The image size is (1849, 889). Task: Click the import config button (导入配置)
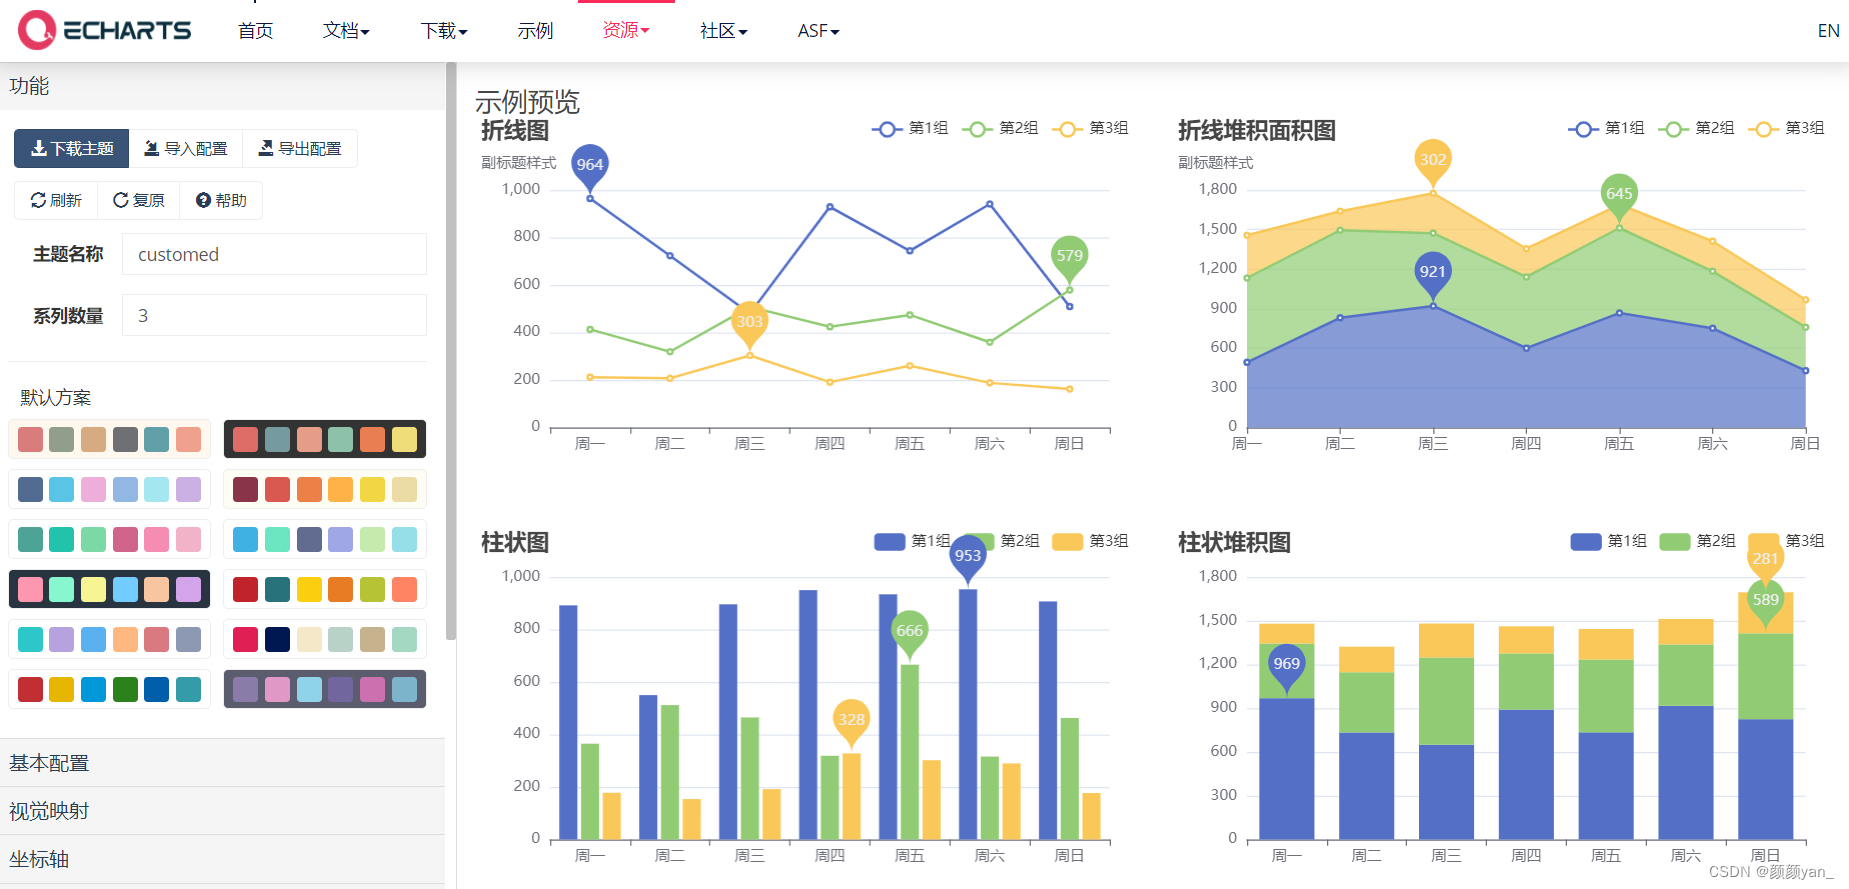pos(186,149)
